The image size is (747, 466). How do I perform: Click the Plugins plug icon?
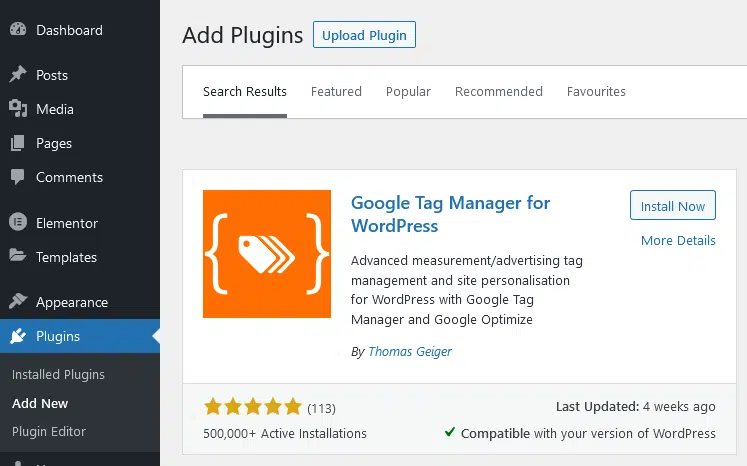18,336
